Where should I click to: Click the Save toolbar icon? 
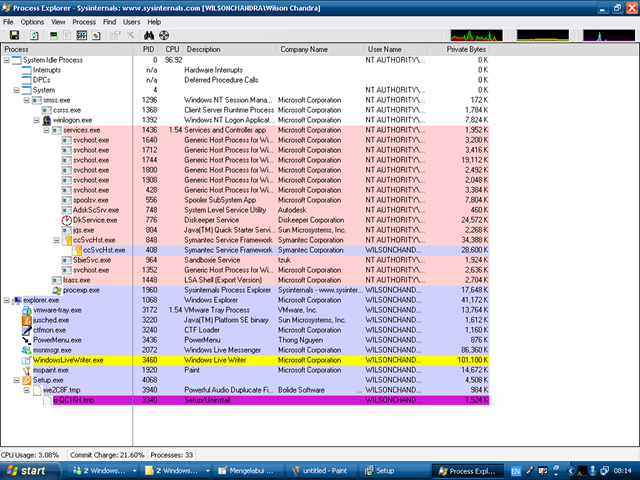(x=13, y=35)
